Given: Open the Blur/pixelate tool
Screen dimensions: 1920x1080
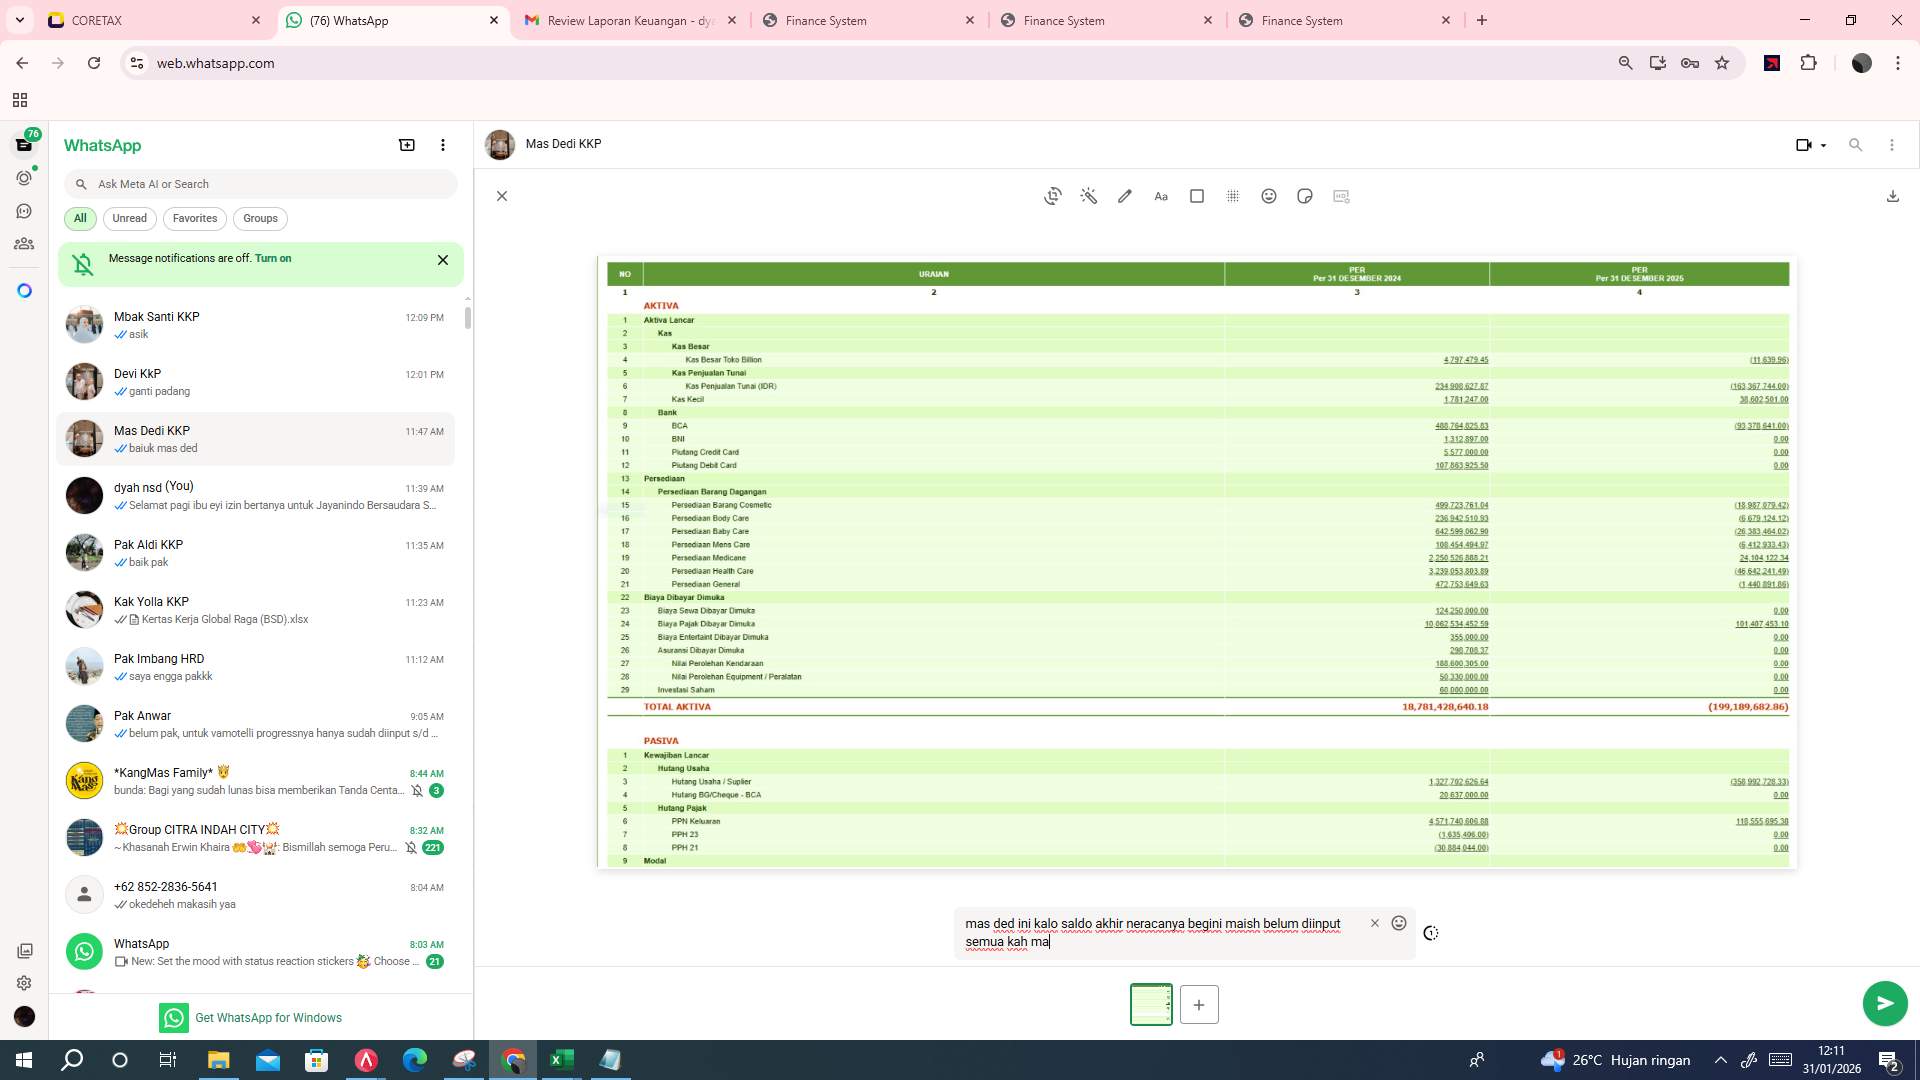Looking at the screenshot, I should tap(1233, 196).
